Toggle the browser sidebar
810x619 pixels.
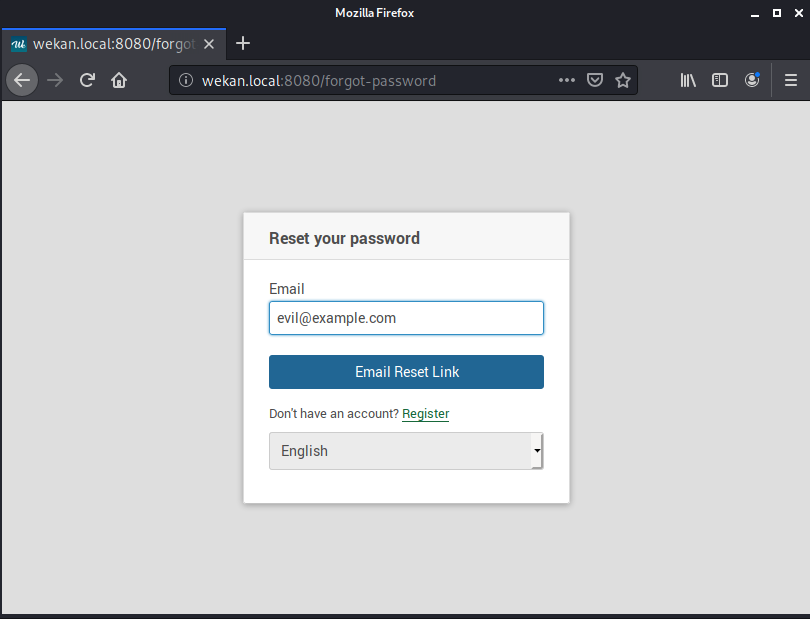tap(719, 80)
